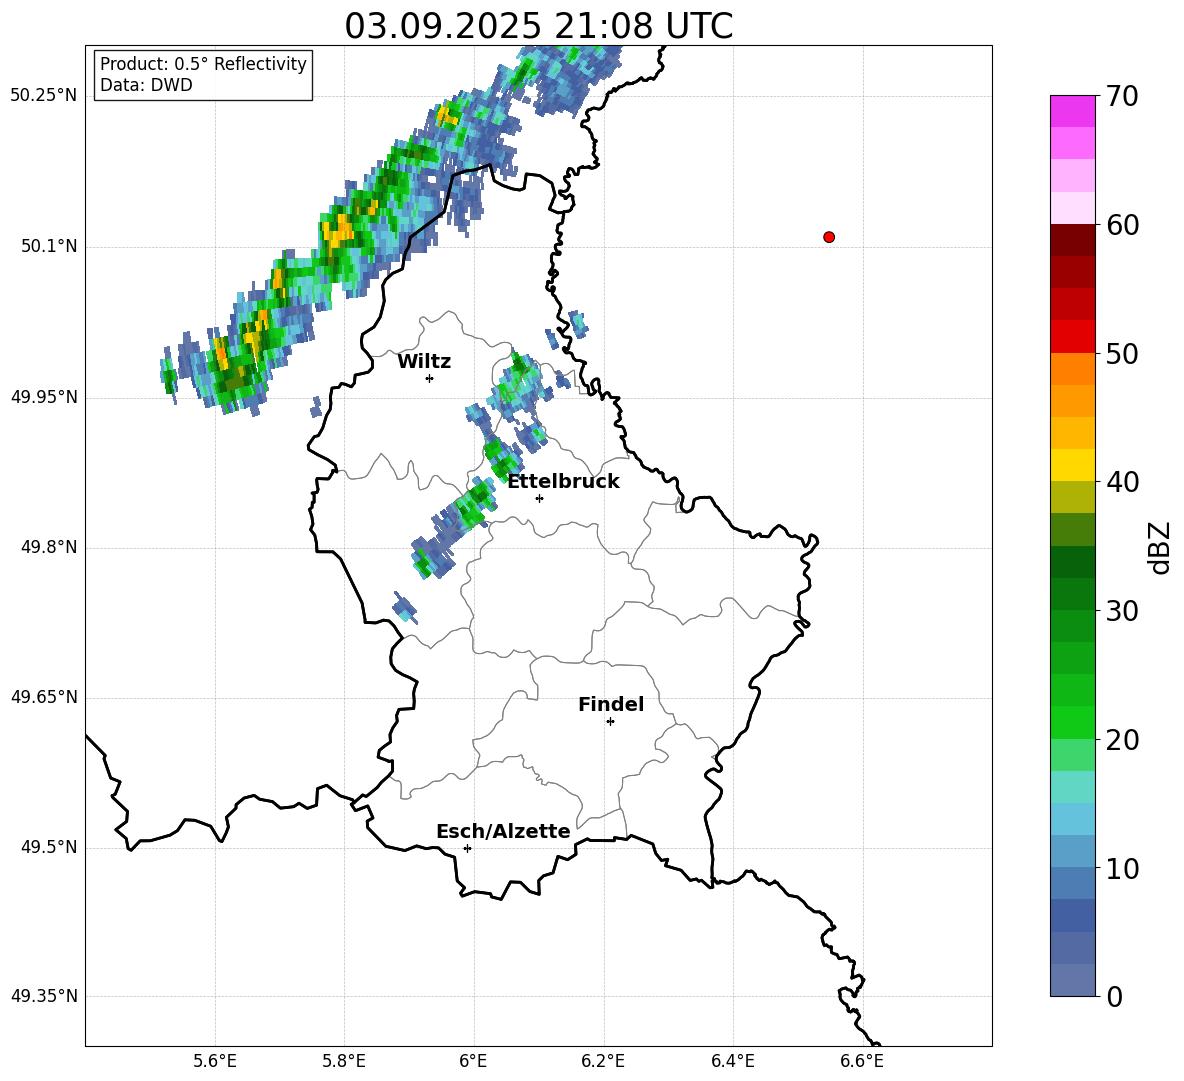Click the dBZ colorbar label

1158,547
